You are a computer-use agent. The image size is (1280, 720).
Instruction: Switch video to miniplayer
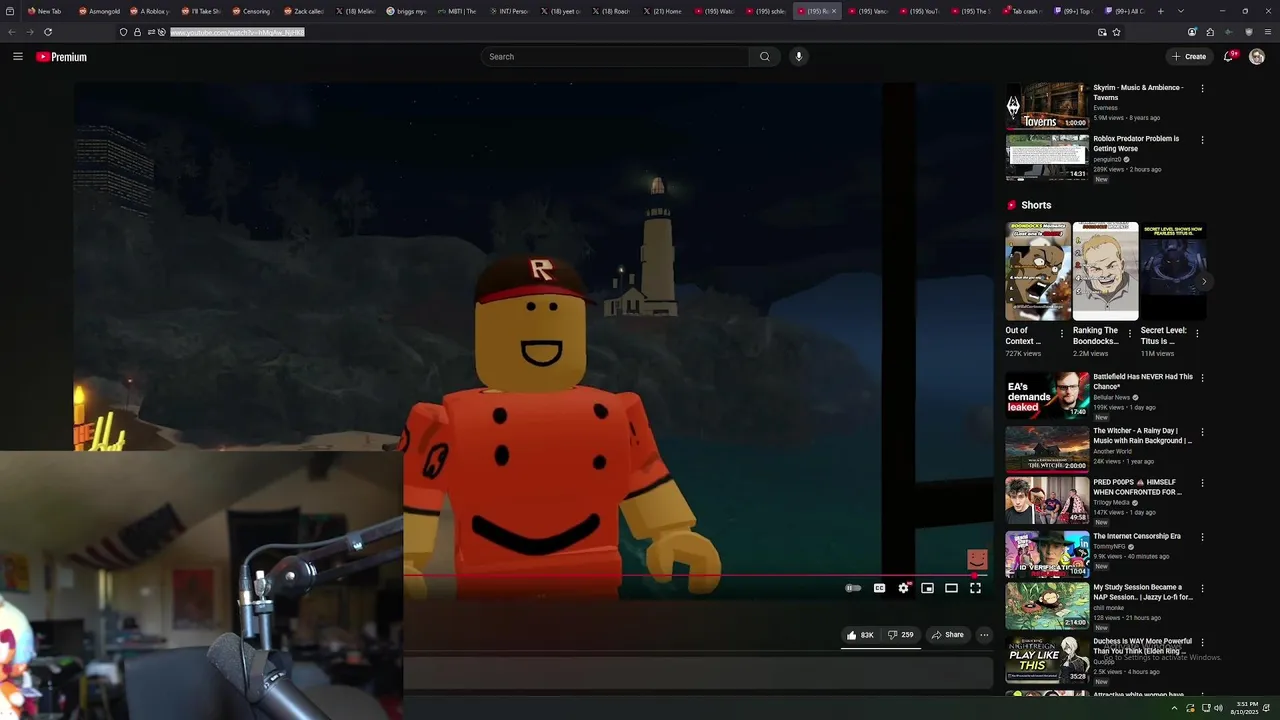(x=927, y=588)
